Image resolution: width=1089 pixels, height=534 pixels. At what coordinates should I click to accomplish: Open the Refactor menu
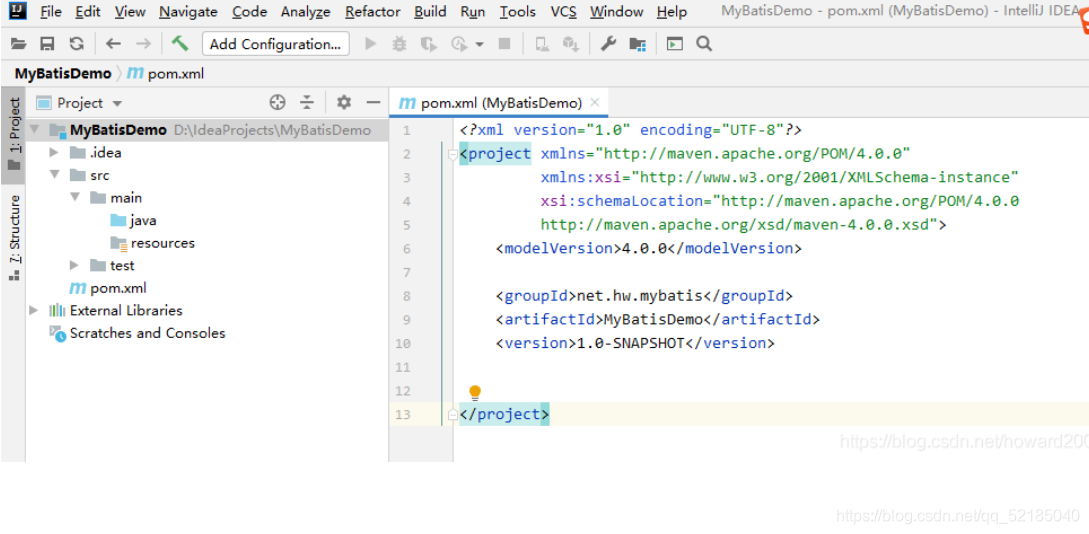372,12
